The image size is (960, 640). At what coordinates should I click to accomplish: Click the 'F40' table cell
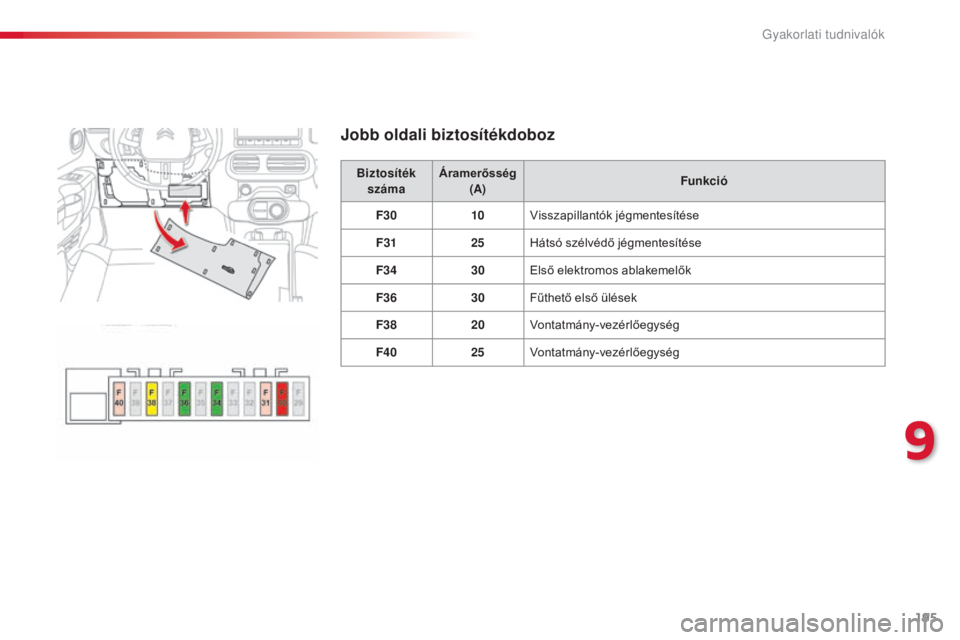pyautogui.click(x=386, y=353)
